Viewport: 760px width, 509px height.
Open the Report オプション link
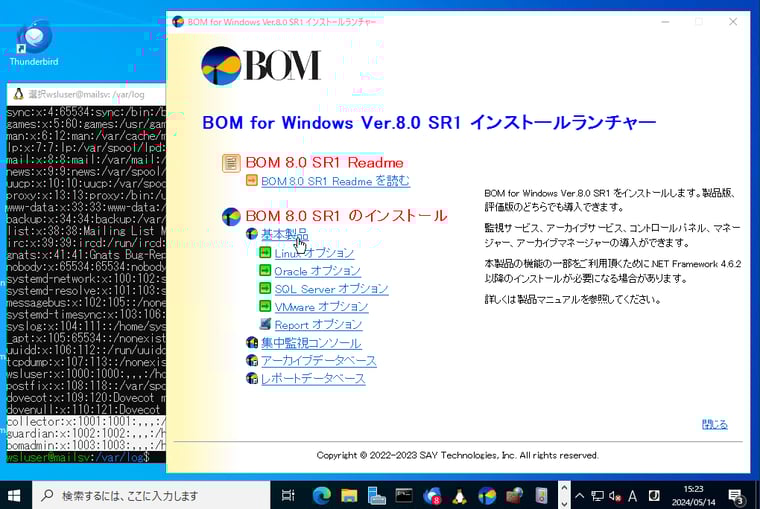[x=318, y=325]
